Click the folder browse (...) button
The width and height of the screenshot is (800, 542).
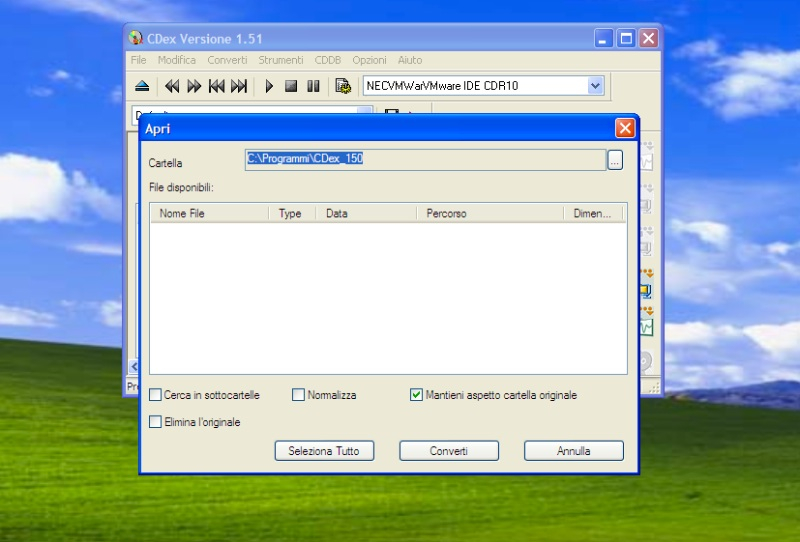pyautogui.click(x=615, y=160)
